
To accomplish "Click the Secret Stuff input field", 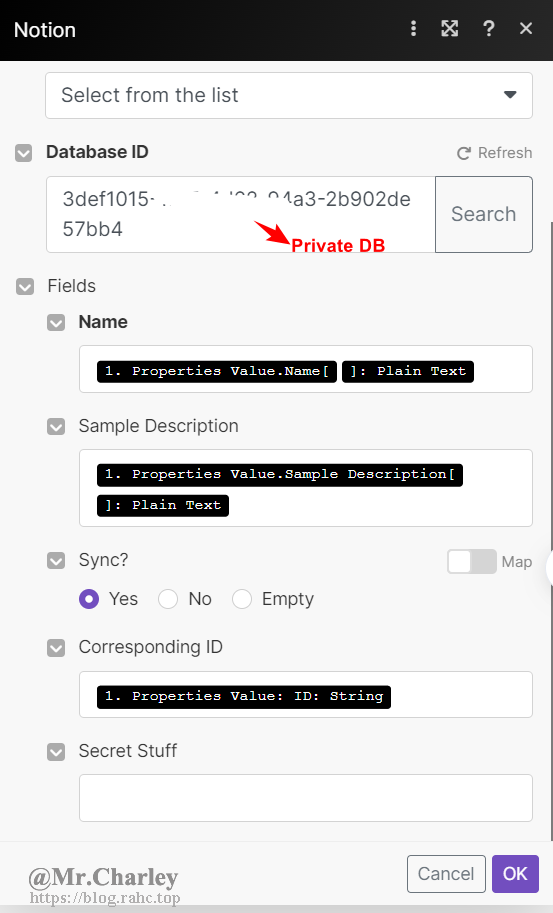I will click(x=306, y=798).
